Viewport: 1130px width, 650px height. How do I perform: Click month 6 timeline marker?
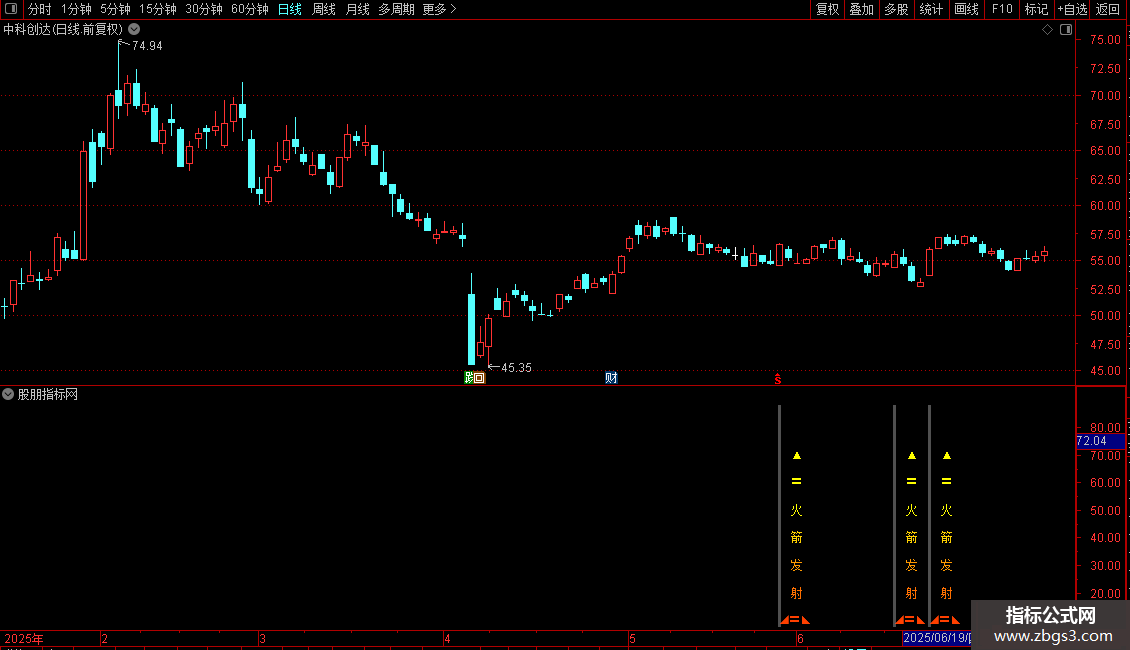800,638
